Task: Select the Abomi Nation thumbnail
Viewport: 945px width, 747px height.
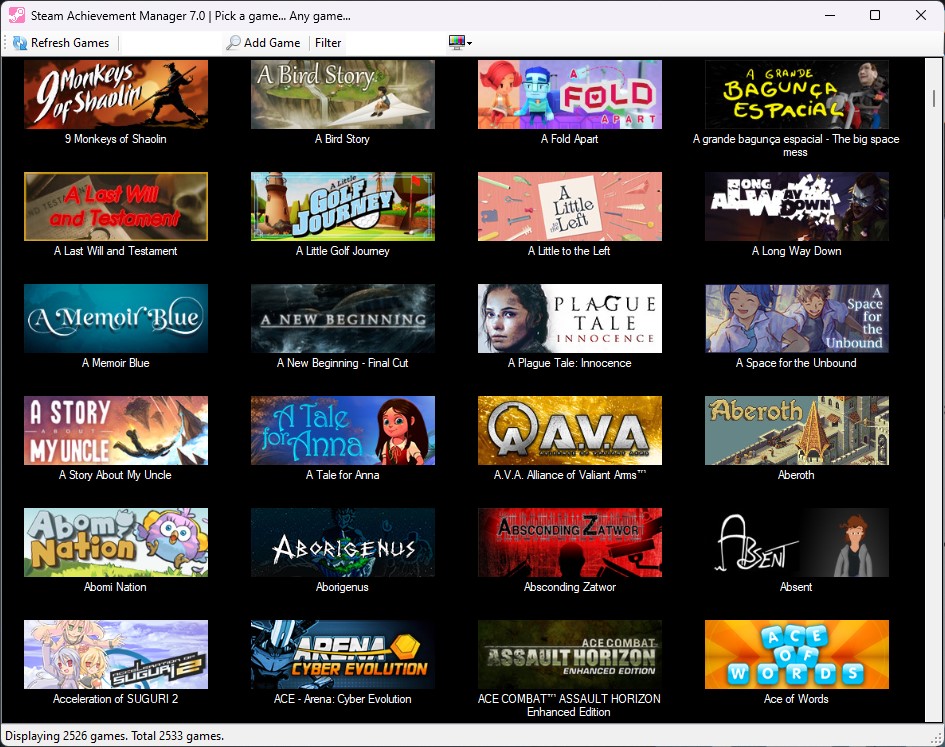Action: pos(116,543)
